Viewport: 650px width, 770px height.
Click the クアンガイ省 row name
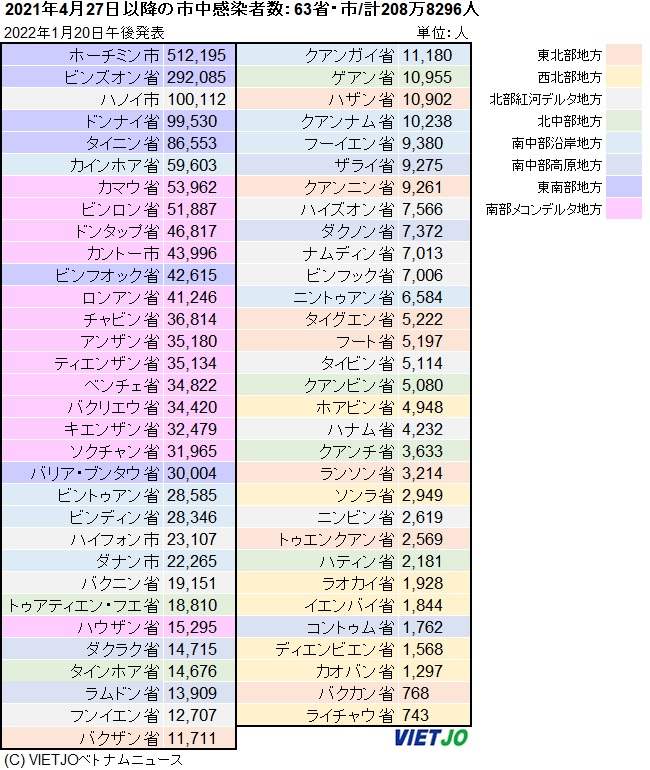click(349, 55)
